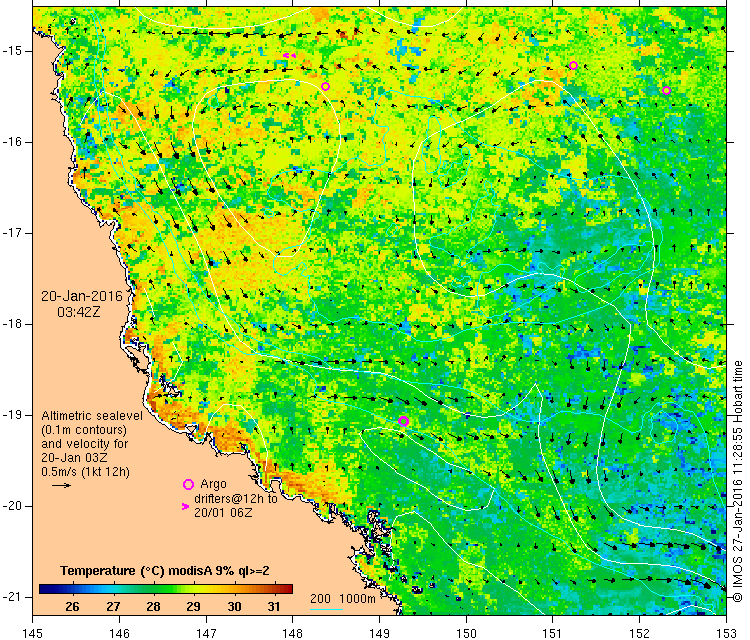Click the dark red end of temperature bar
The image size is (750, 640).
tap(288, 589)
